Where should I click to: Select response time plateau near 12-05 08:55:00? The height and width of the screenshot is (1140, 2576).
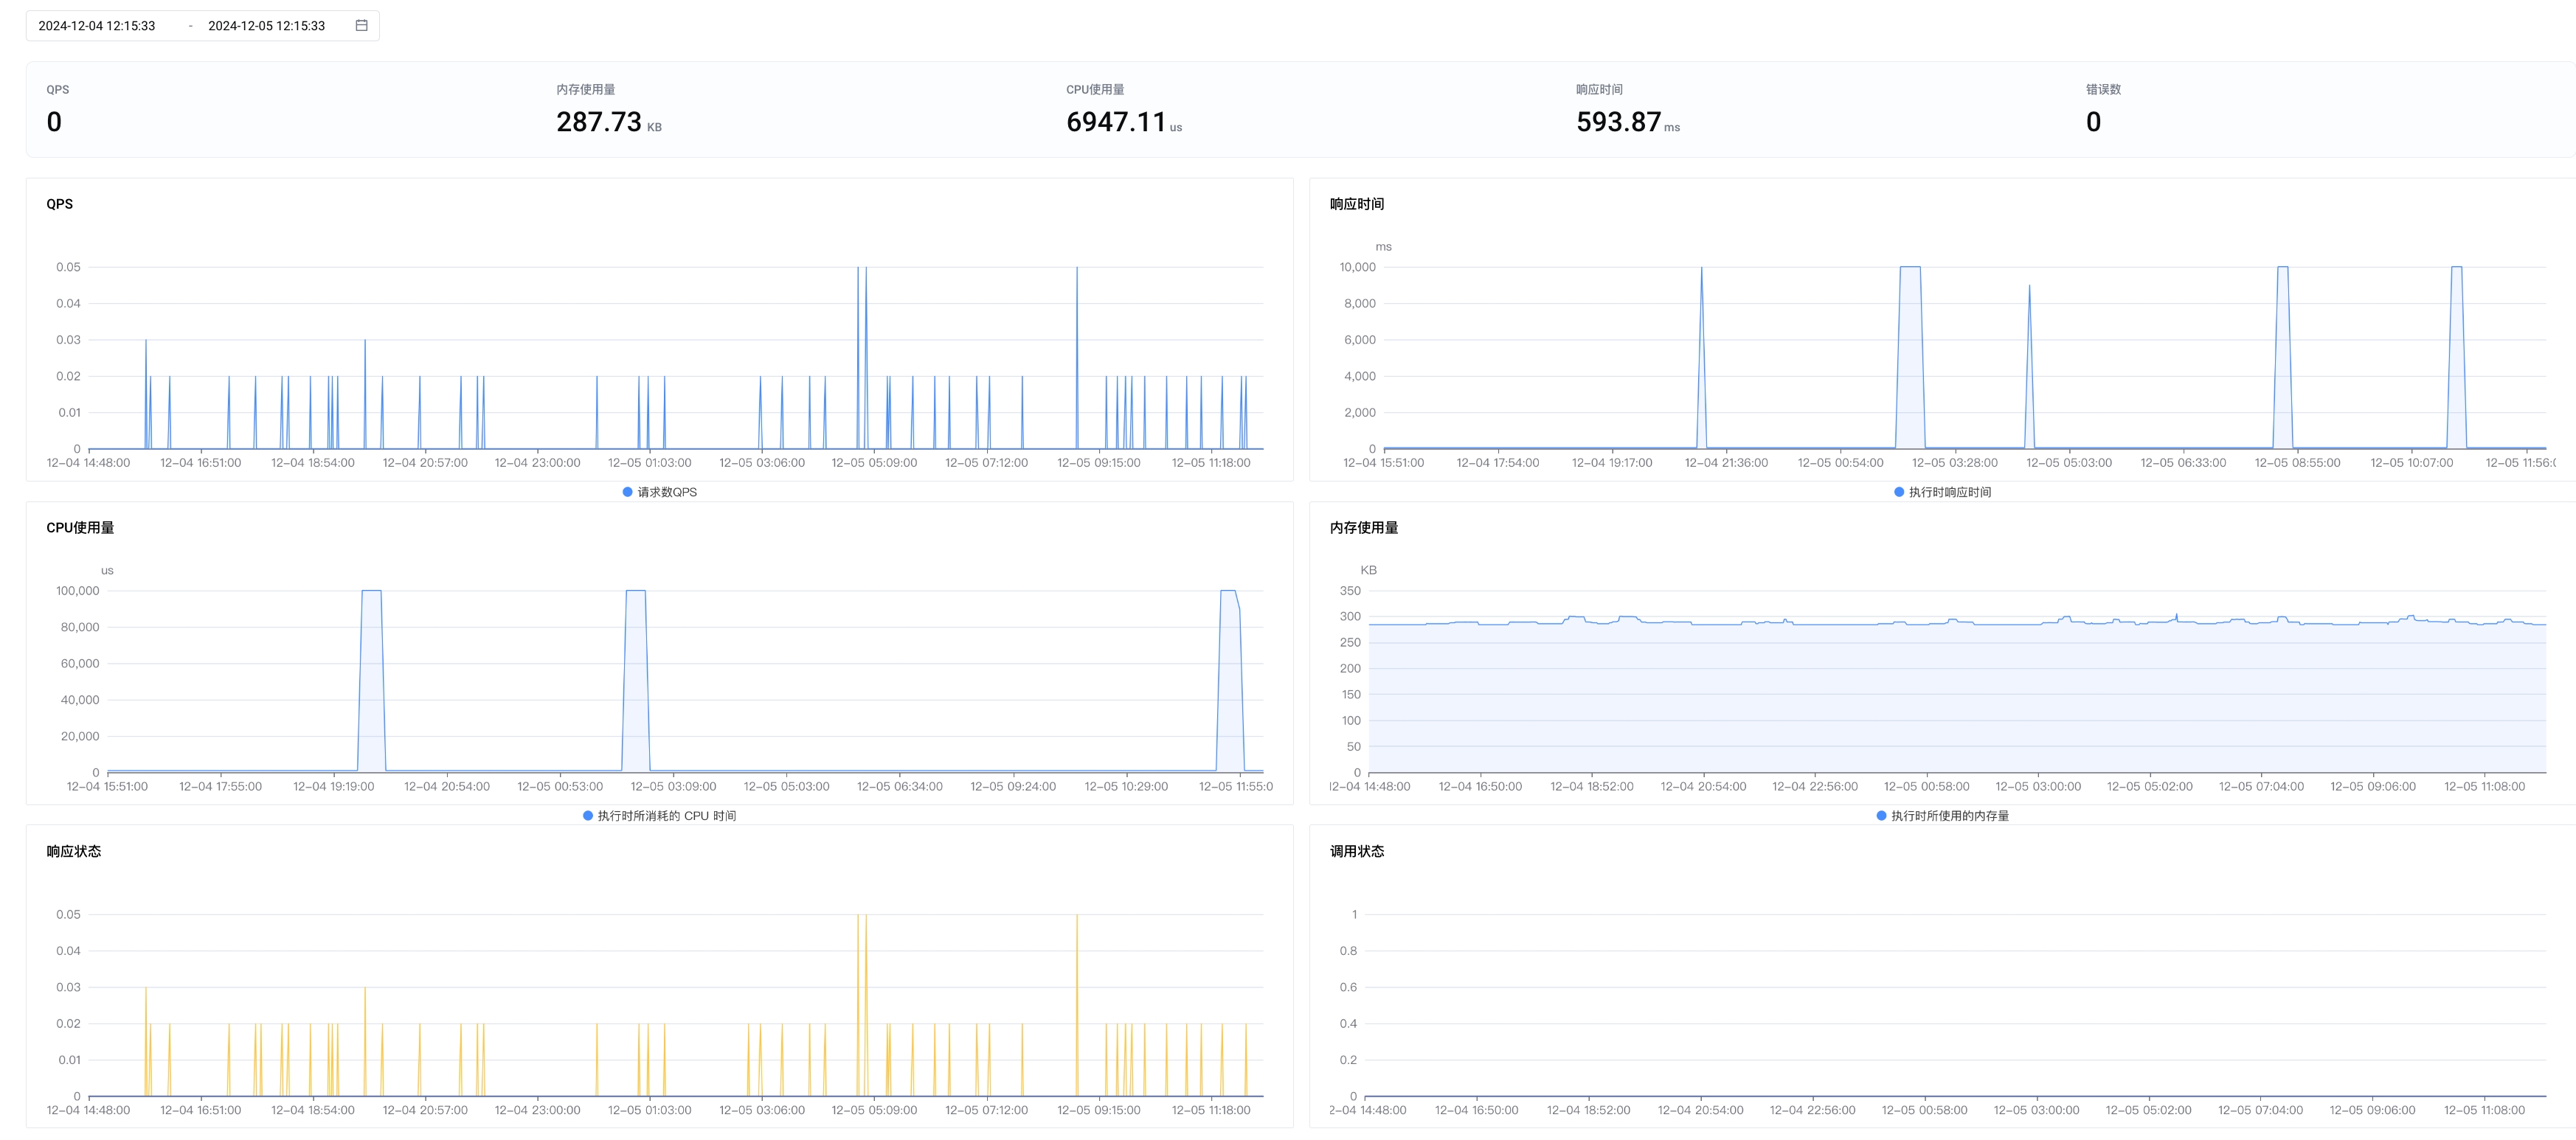2283,357
